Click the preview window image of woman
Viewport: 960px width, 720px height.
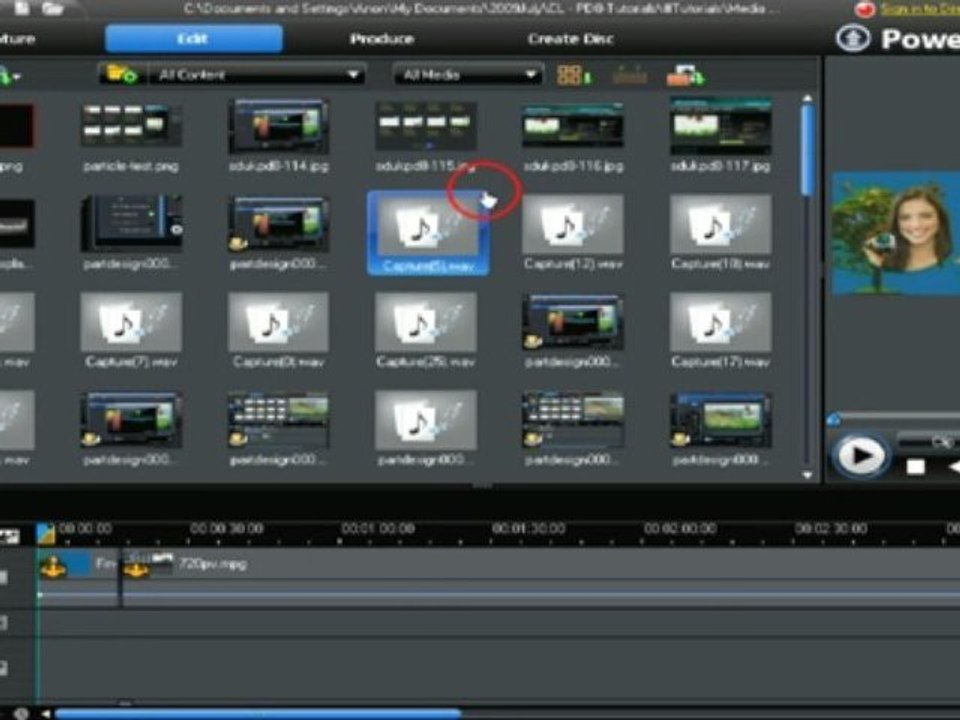click(895, 233)
